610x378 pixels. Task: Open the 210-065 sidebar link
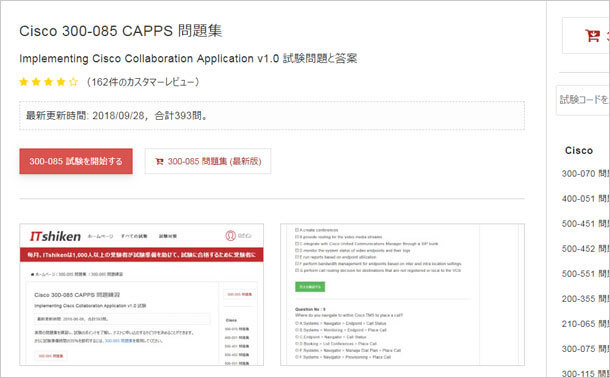tap(585, 324)
